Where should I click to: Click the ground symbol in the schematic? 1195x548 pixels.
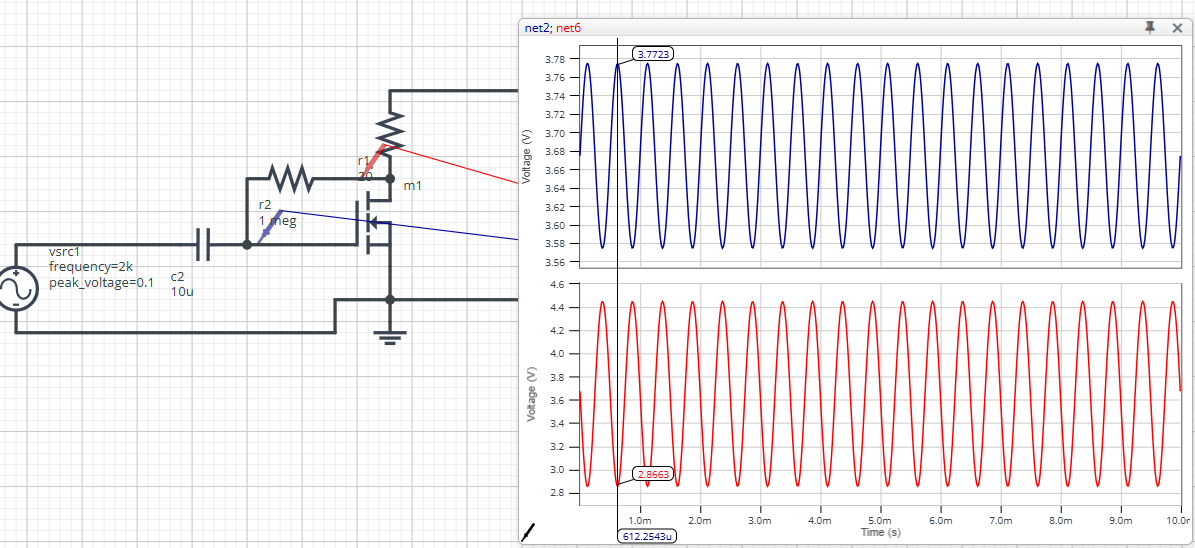coord(390,335)
